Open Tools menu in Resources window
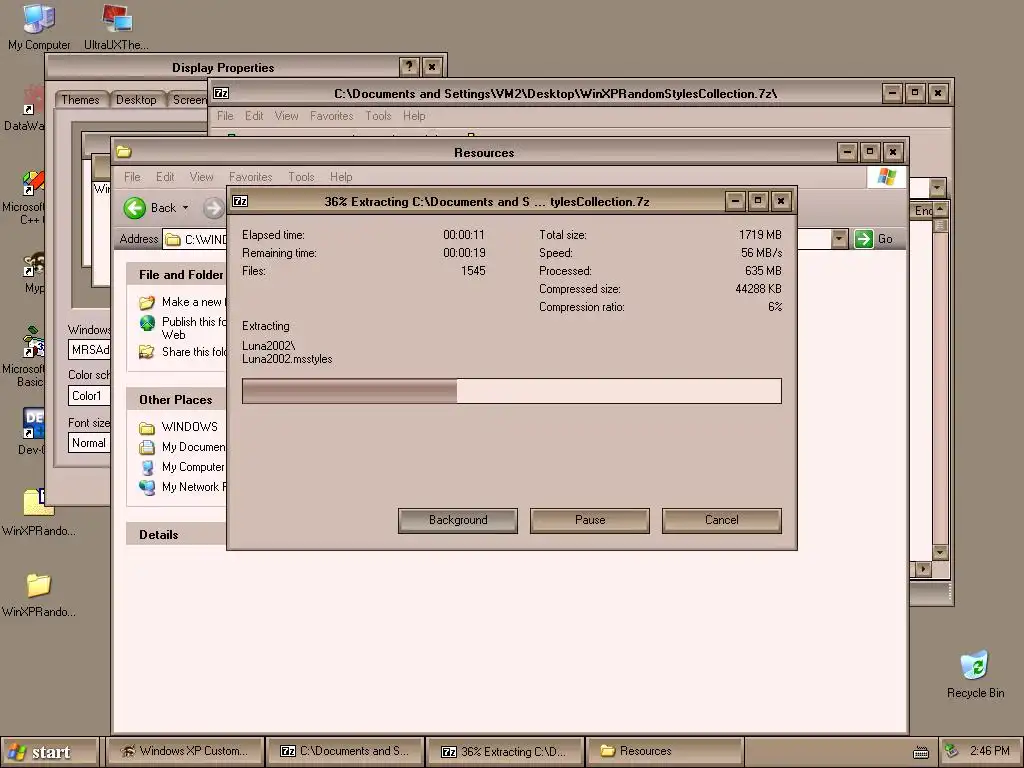 point(301,177)
